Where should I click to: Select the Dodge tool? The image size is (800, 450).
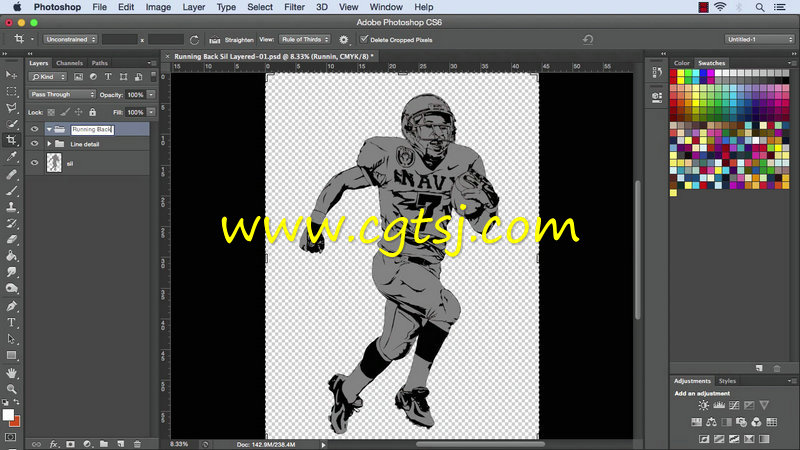[11, 288]
